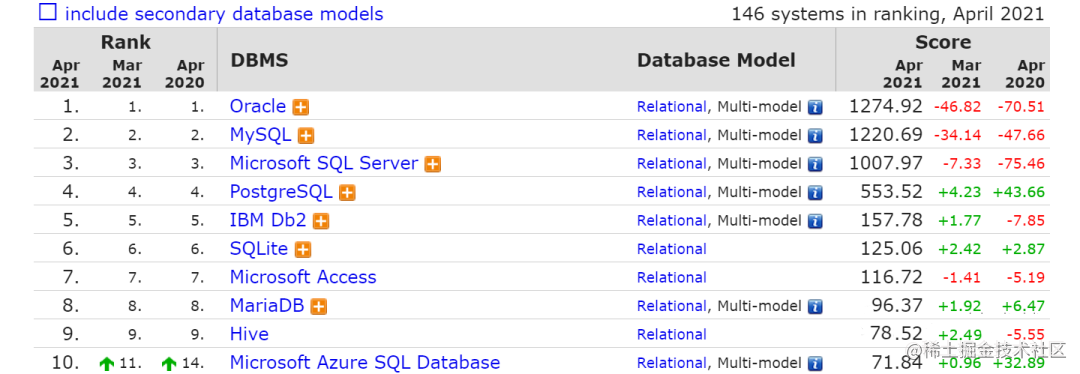Screen dimensions: 1080x374
Task: Open the Microsoft Access link
Action: point(303,277)
